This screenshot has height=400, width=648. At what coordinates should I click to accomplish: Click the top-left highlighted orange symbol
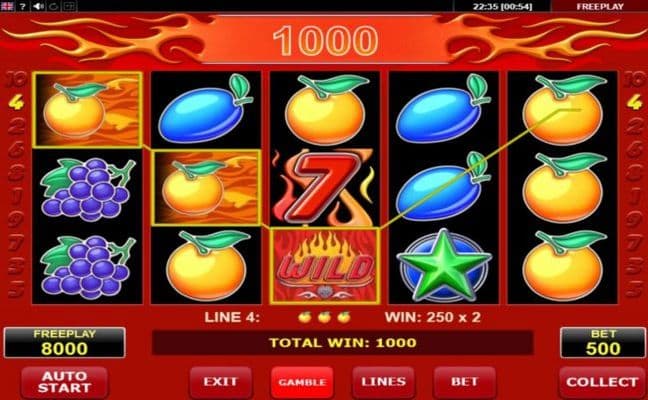(88, 110)
